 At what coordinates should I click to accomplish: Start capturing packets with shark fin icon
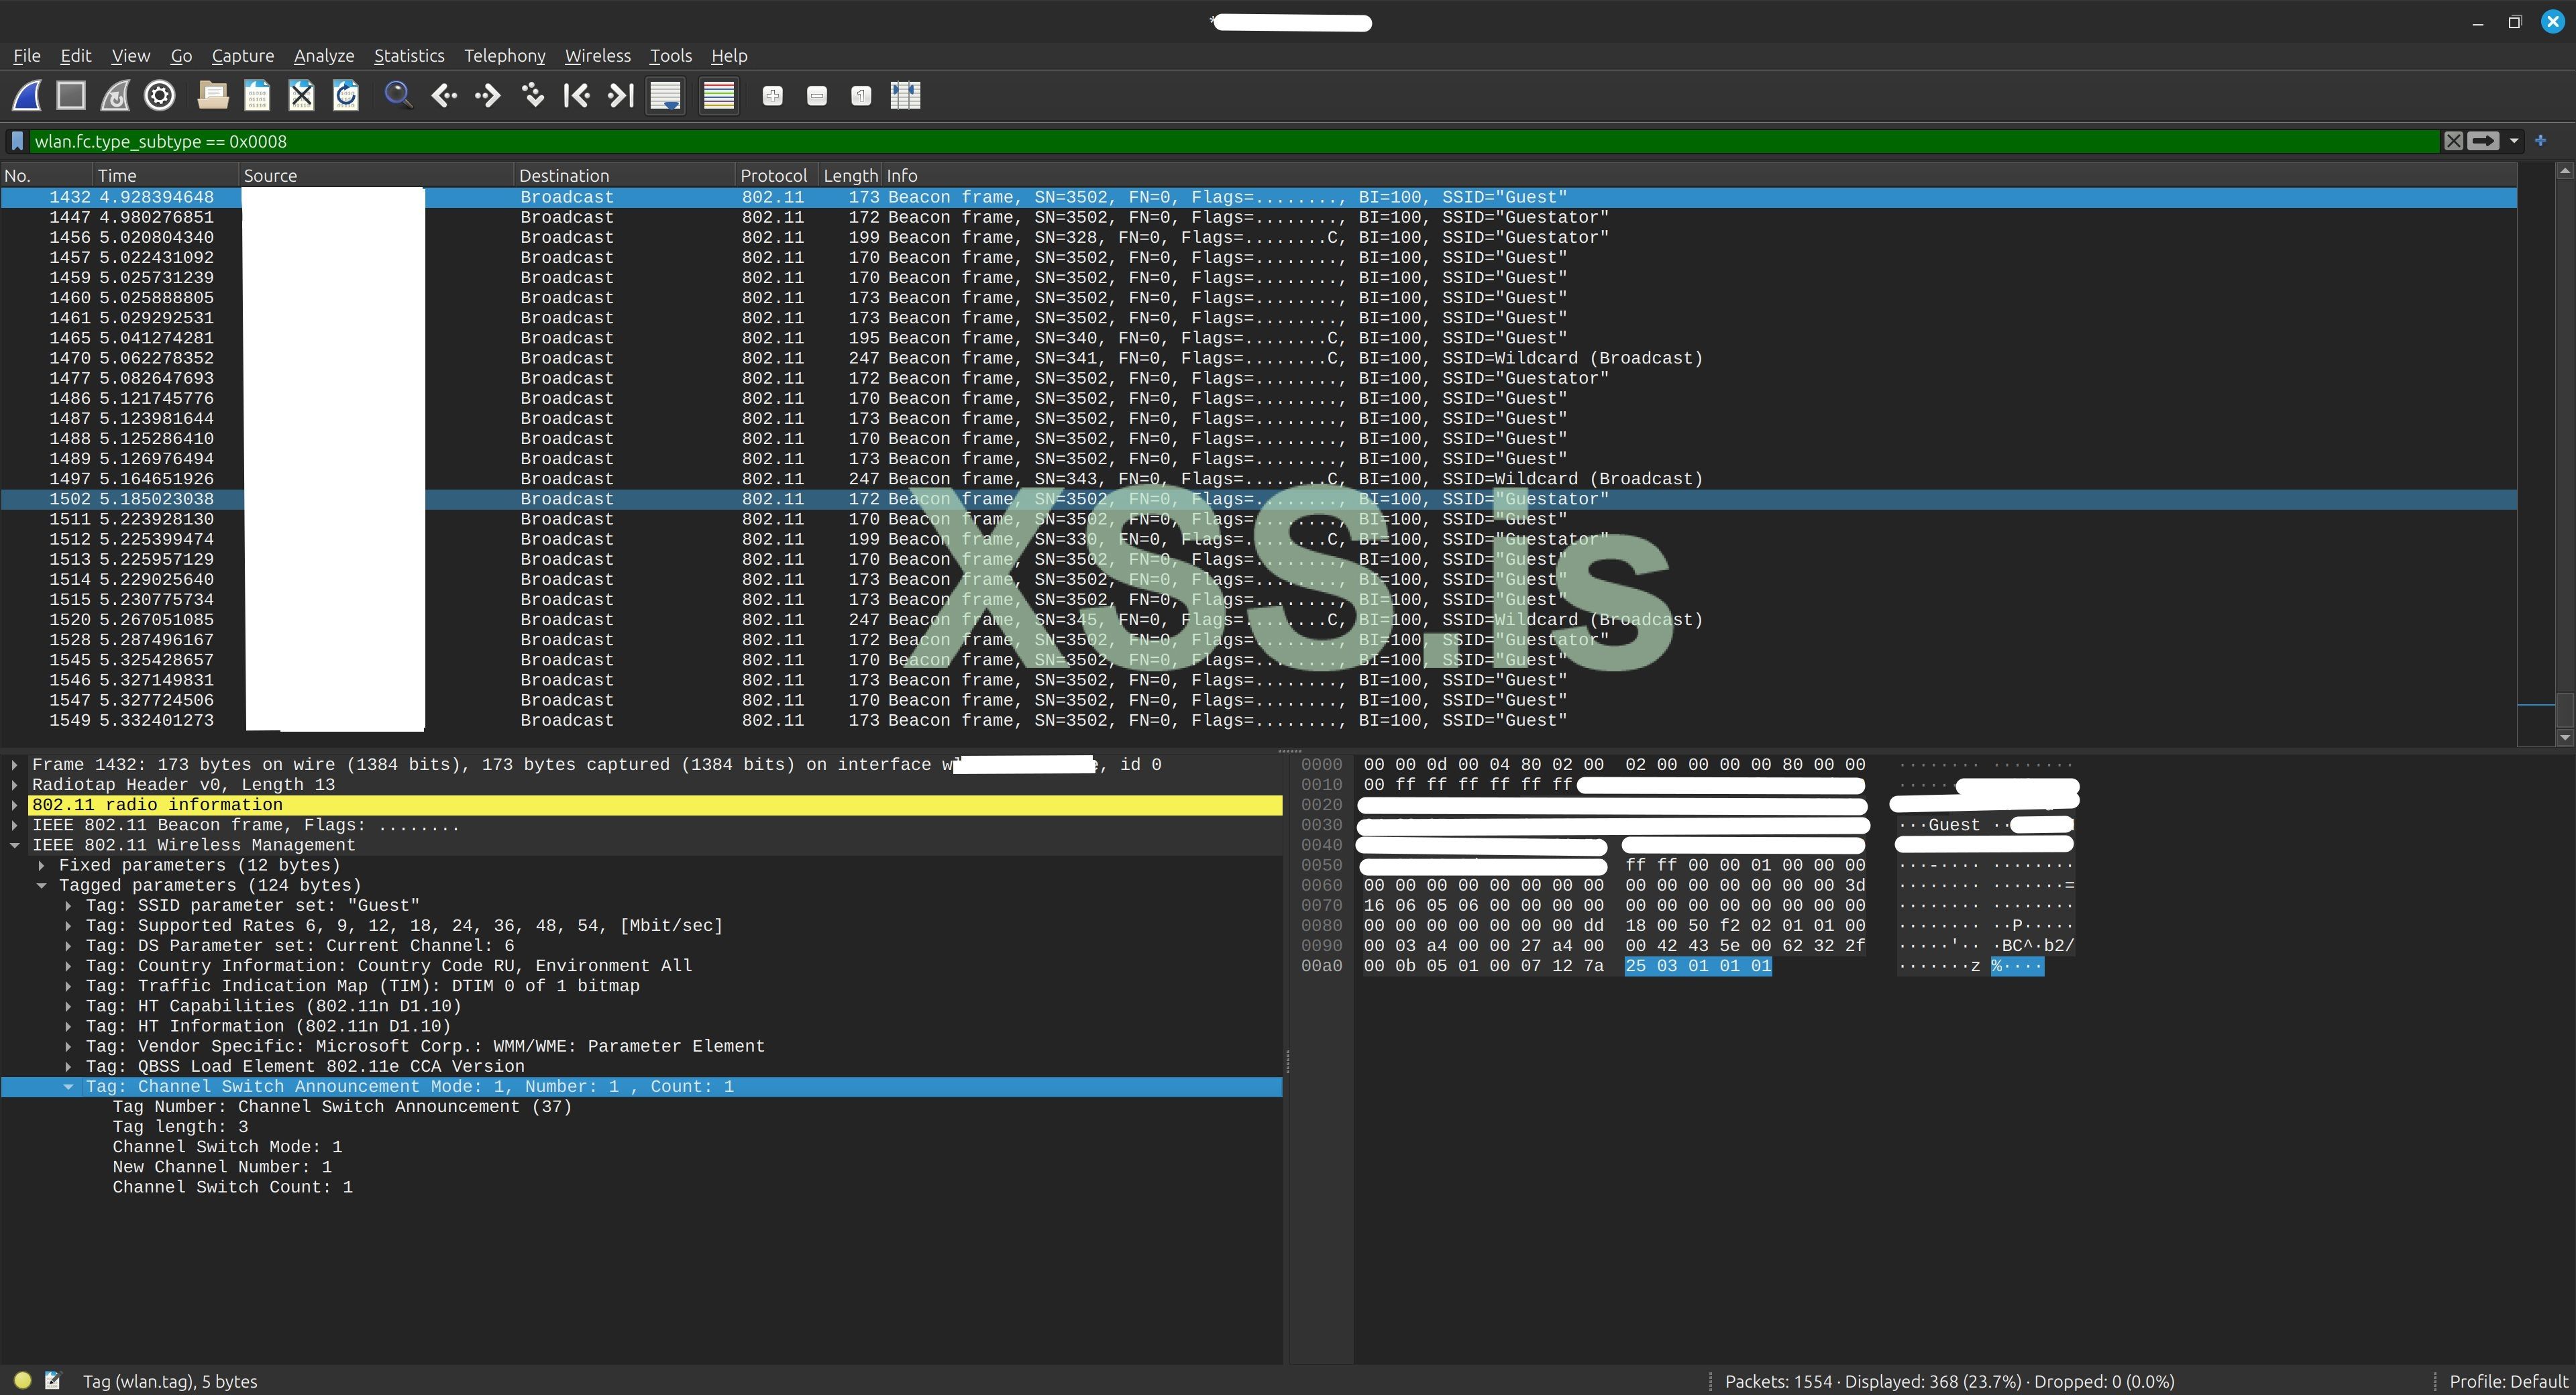point(27,96)
